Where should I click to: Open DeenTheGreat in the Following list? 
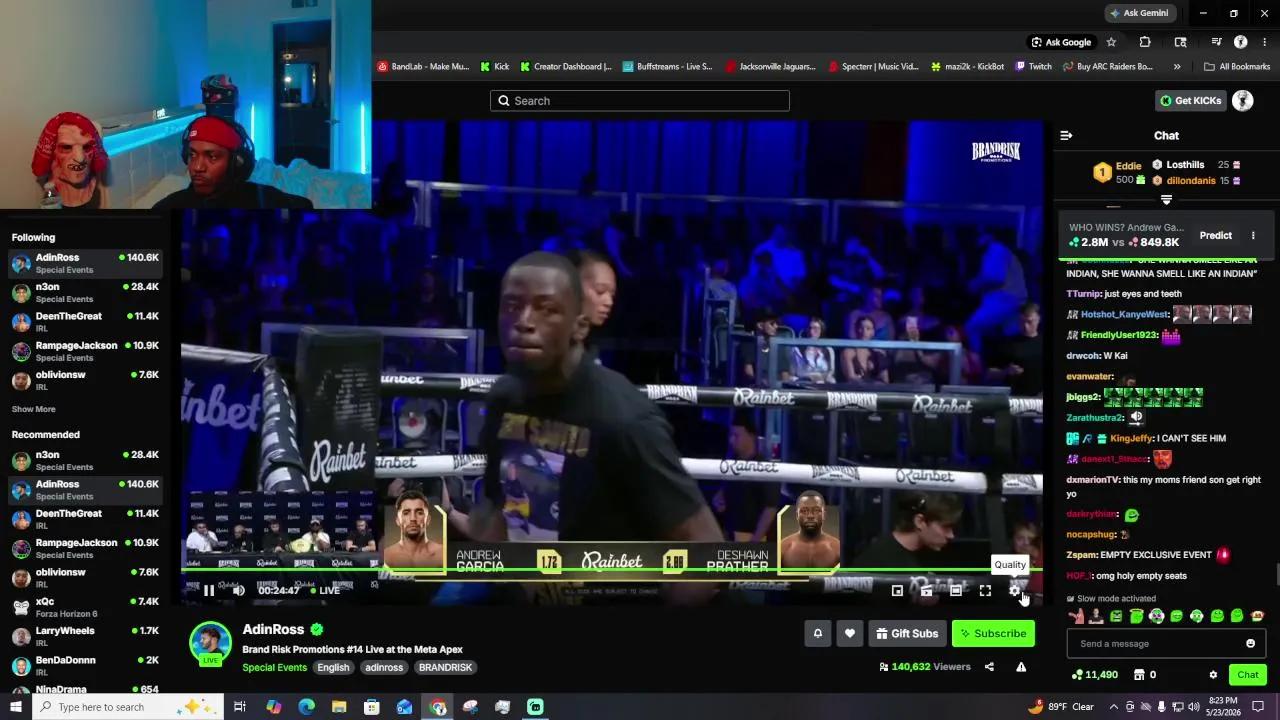pyautogui.click(x=85, y=321)
